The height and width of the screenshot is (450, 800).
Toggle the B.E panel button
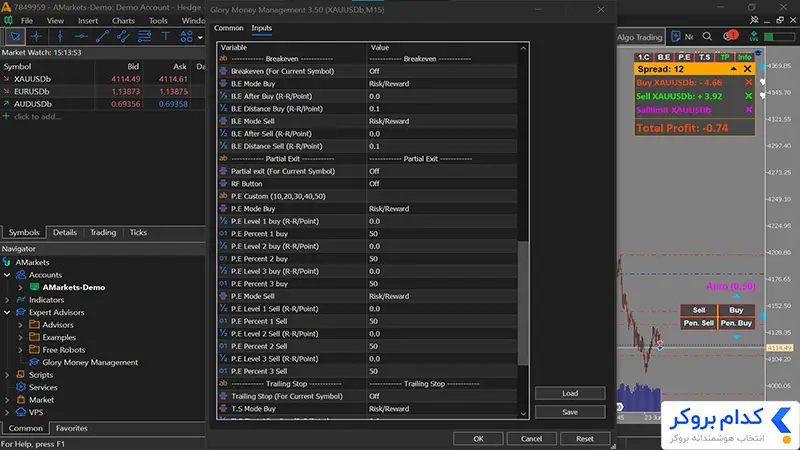point(664,57)
